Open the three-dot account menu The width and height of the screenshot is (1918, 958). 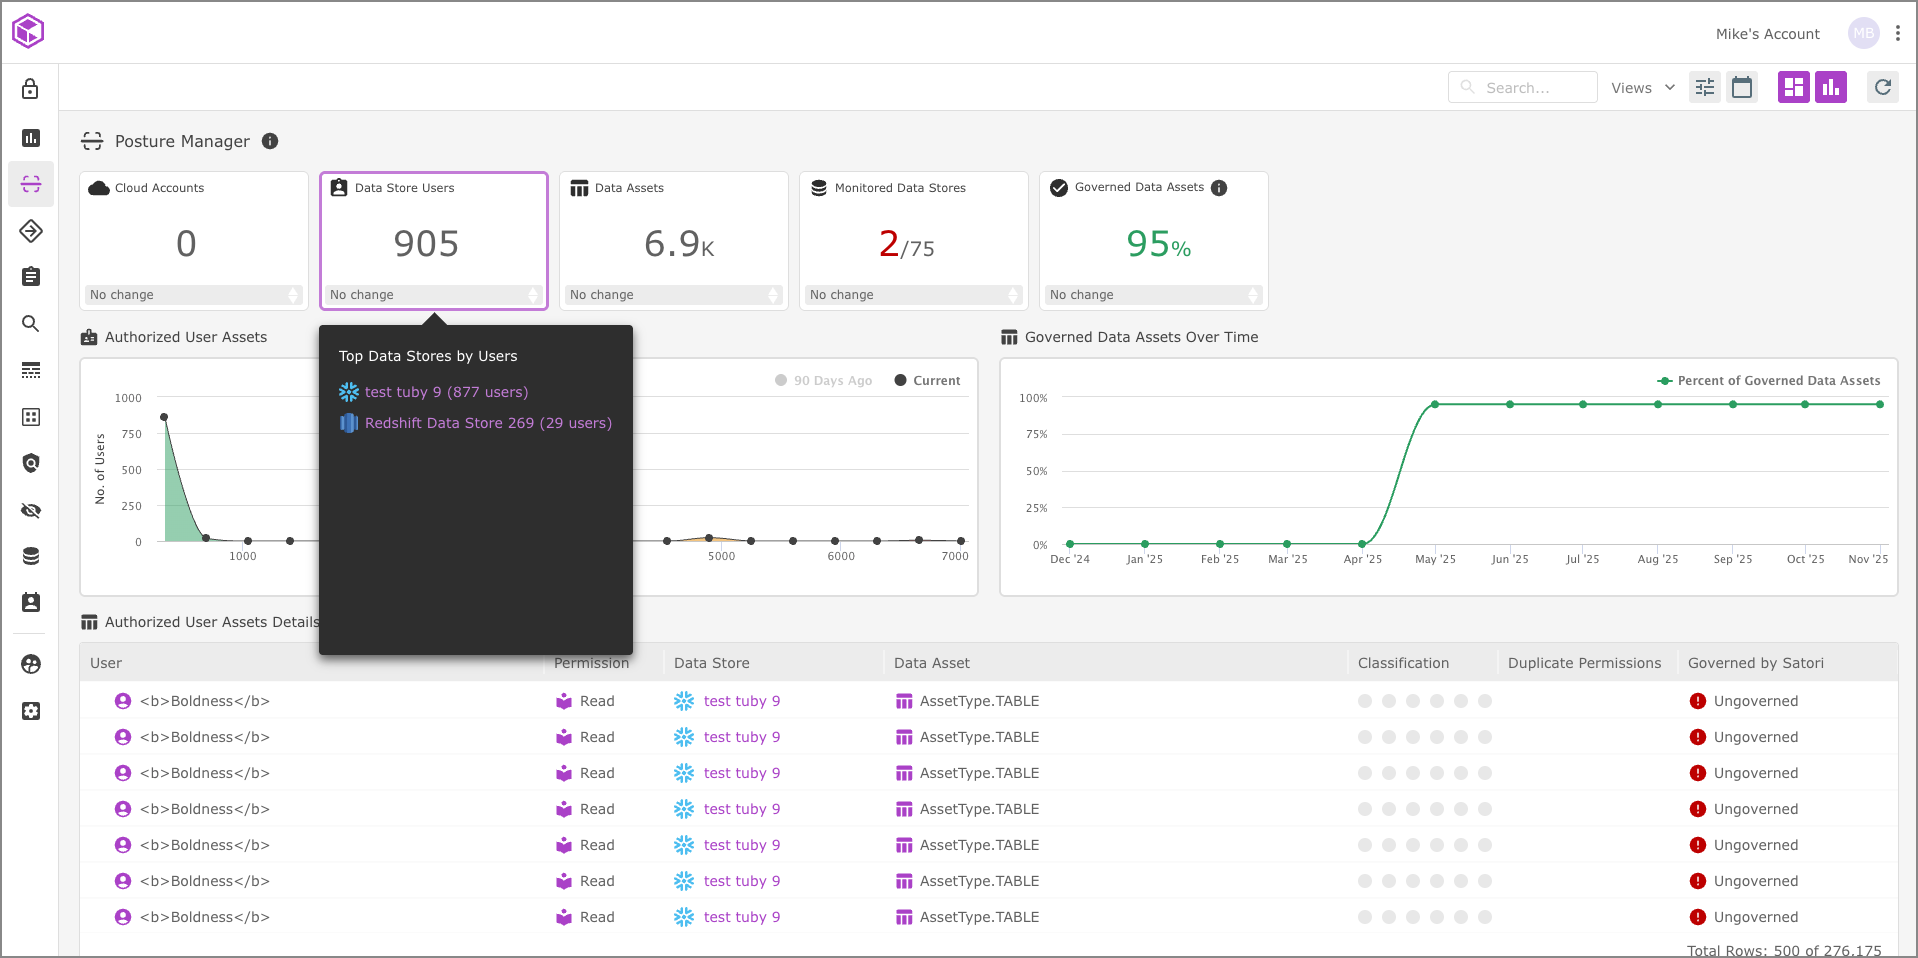pyautogui.click(x=1898, y=33)
